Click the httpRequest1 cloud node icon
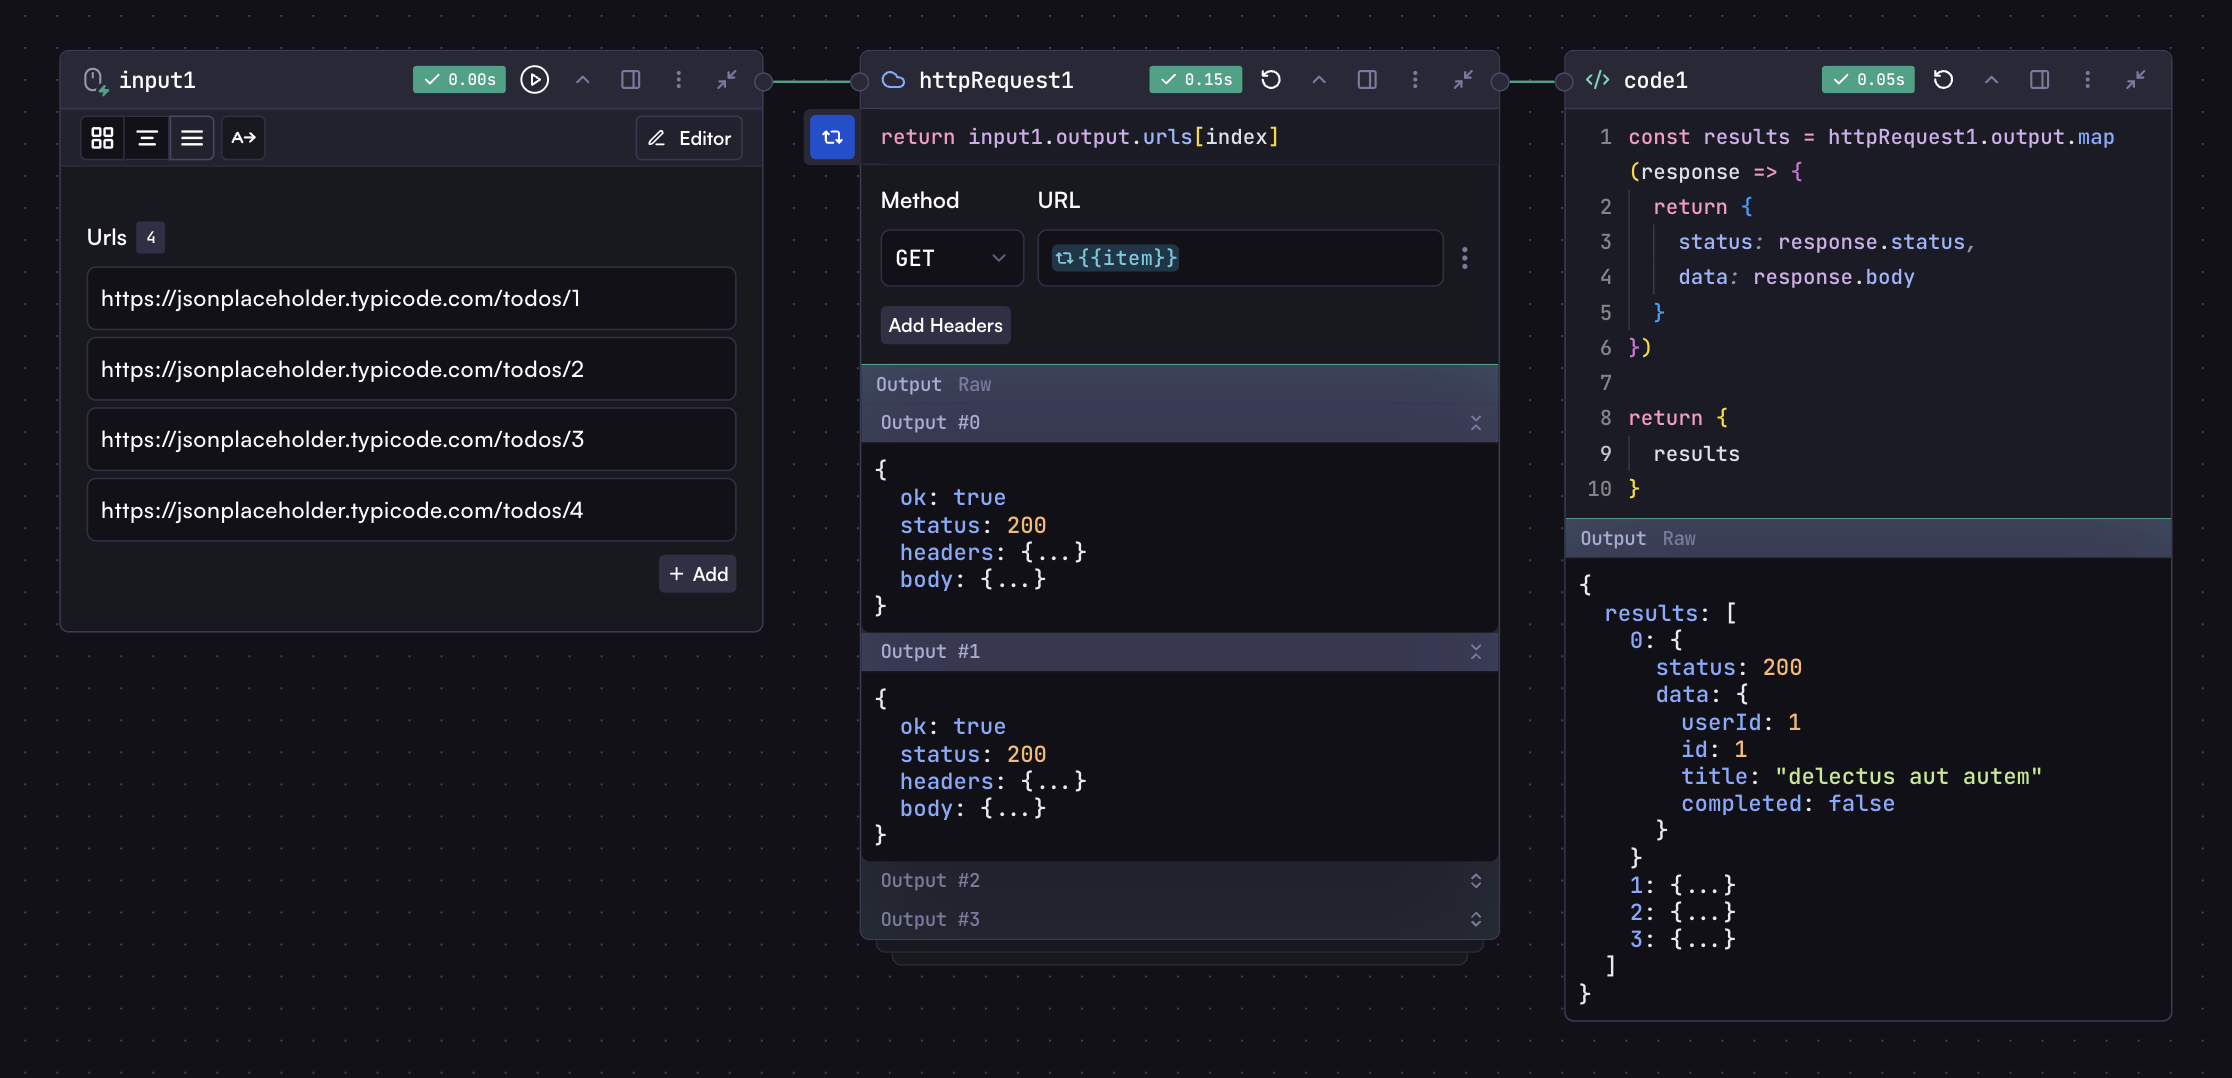 pyautogui.click(x=892, y=80)
